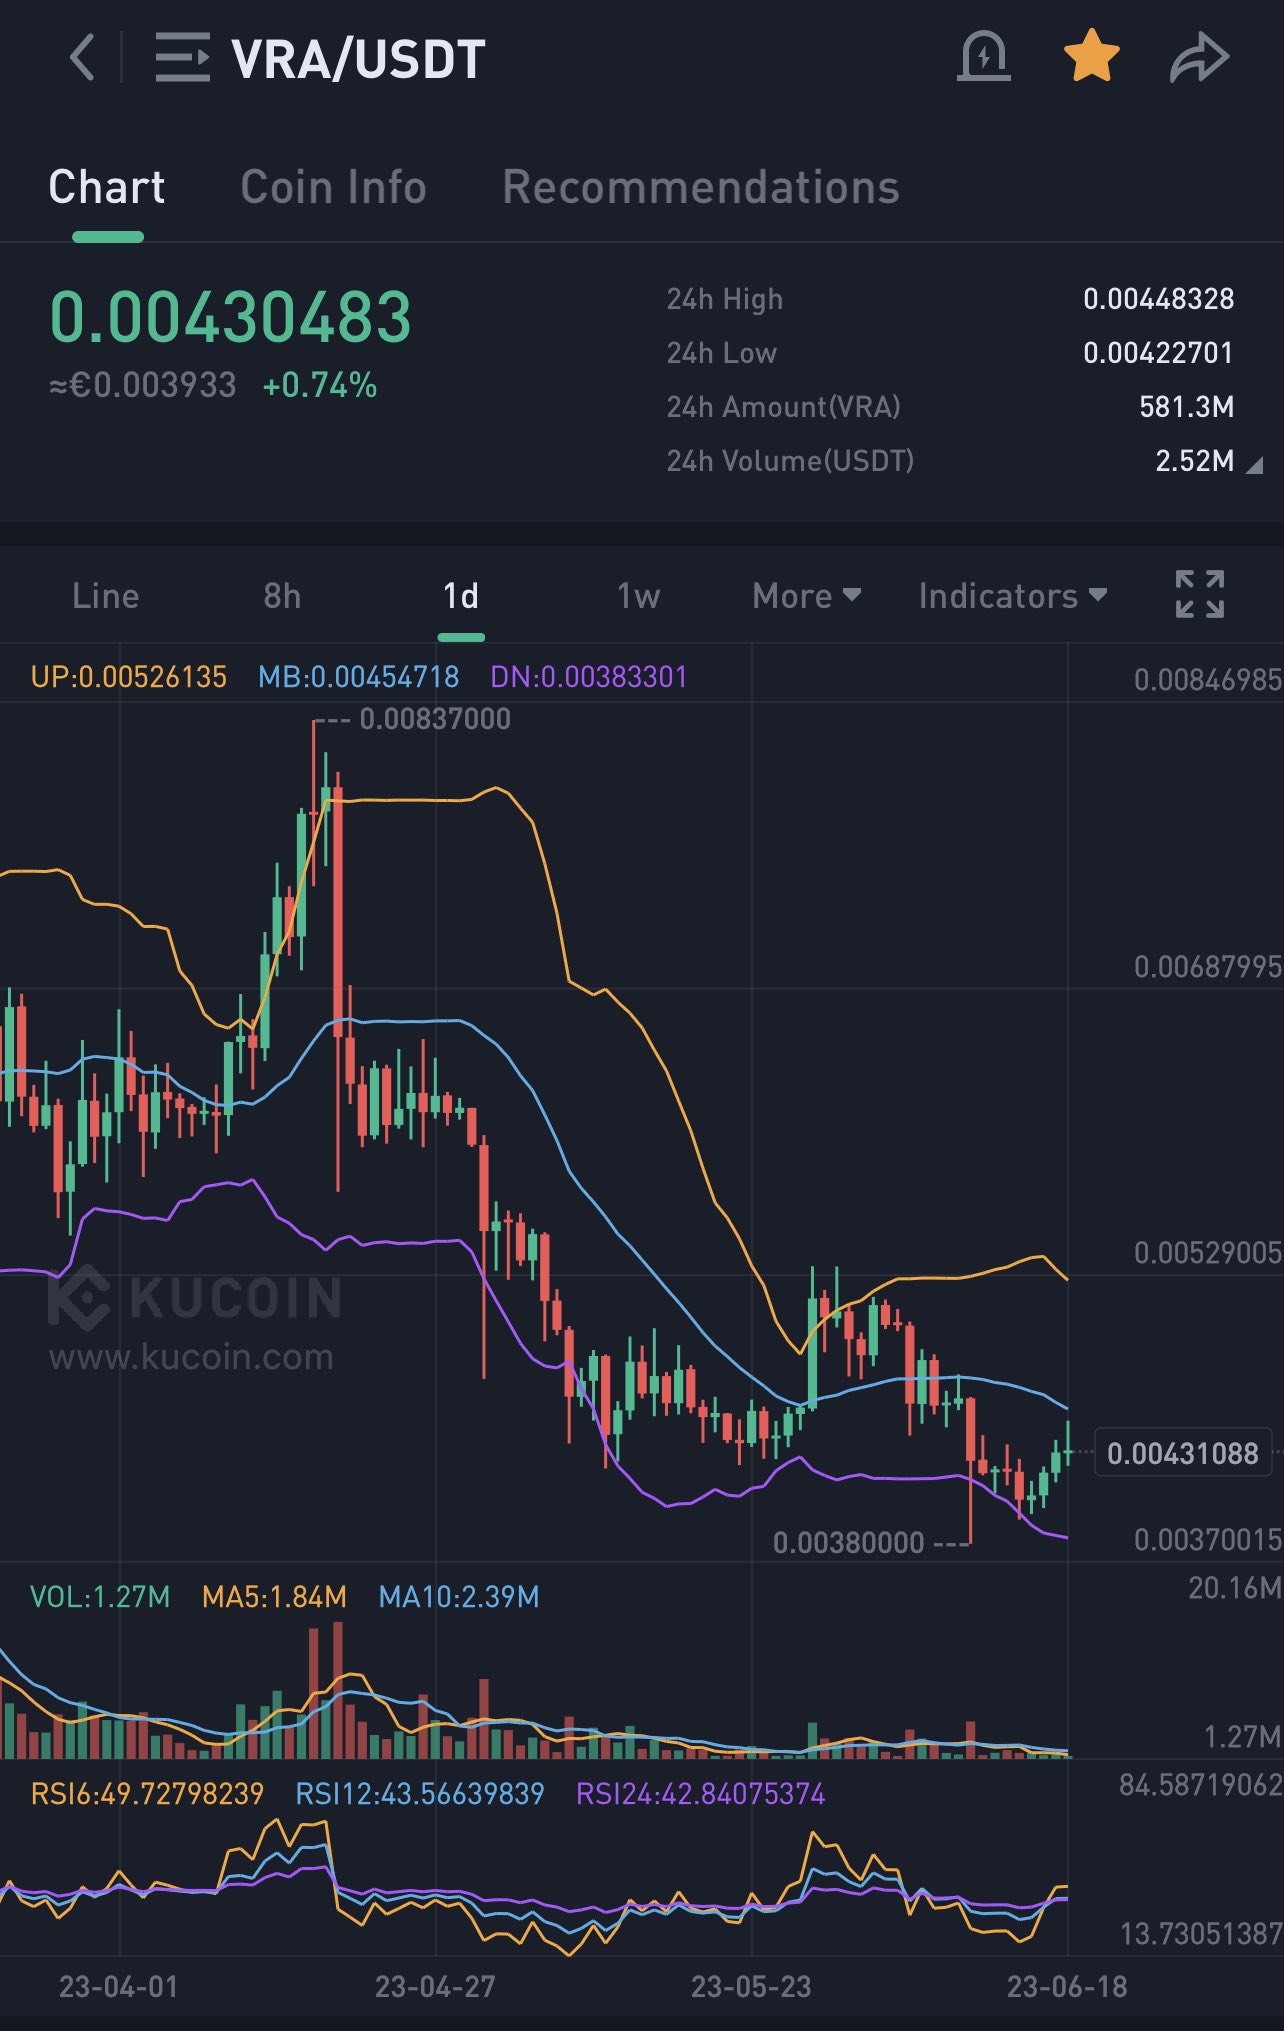Tap the 13.73051387 RSI axis label
The height and width of the screenshot is (2031, 1284).
pos(1201,1934)
